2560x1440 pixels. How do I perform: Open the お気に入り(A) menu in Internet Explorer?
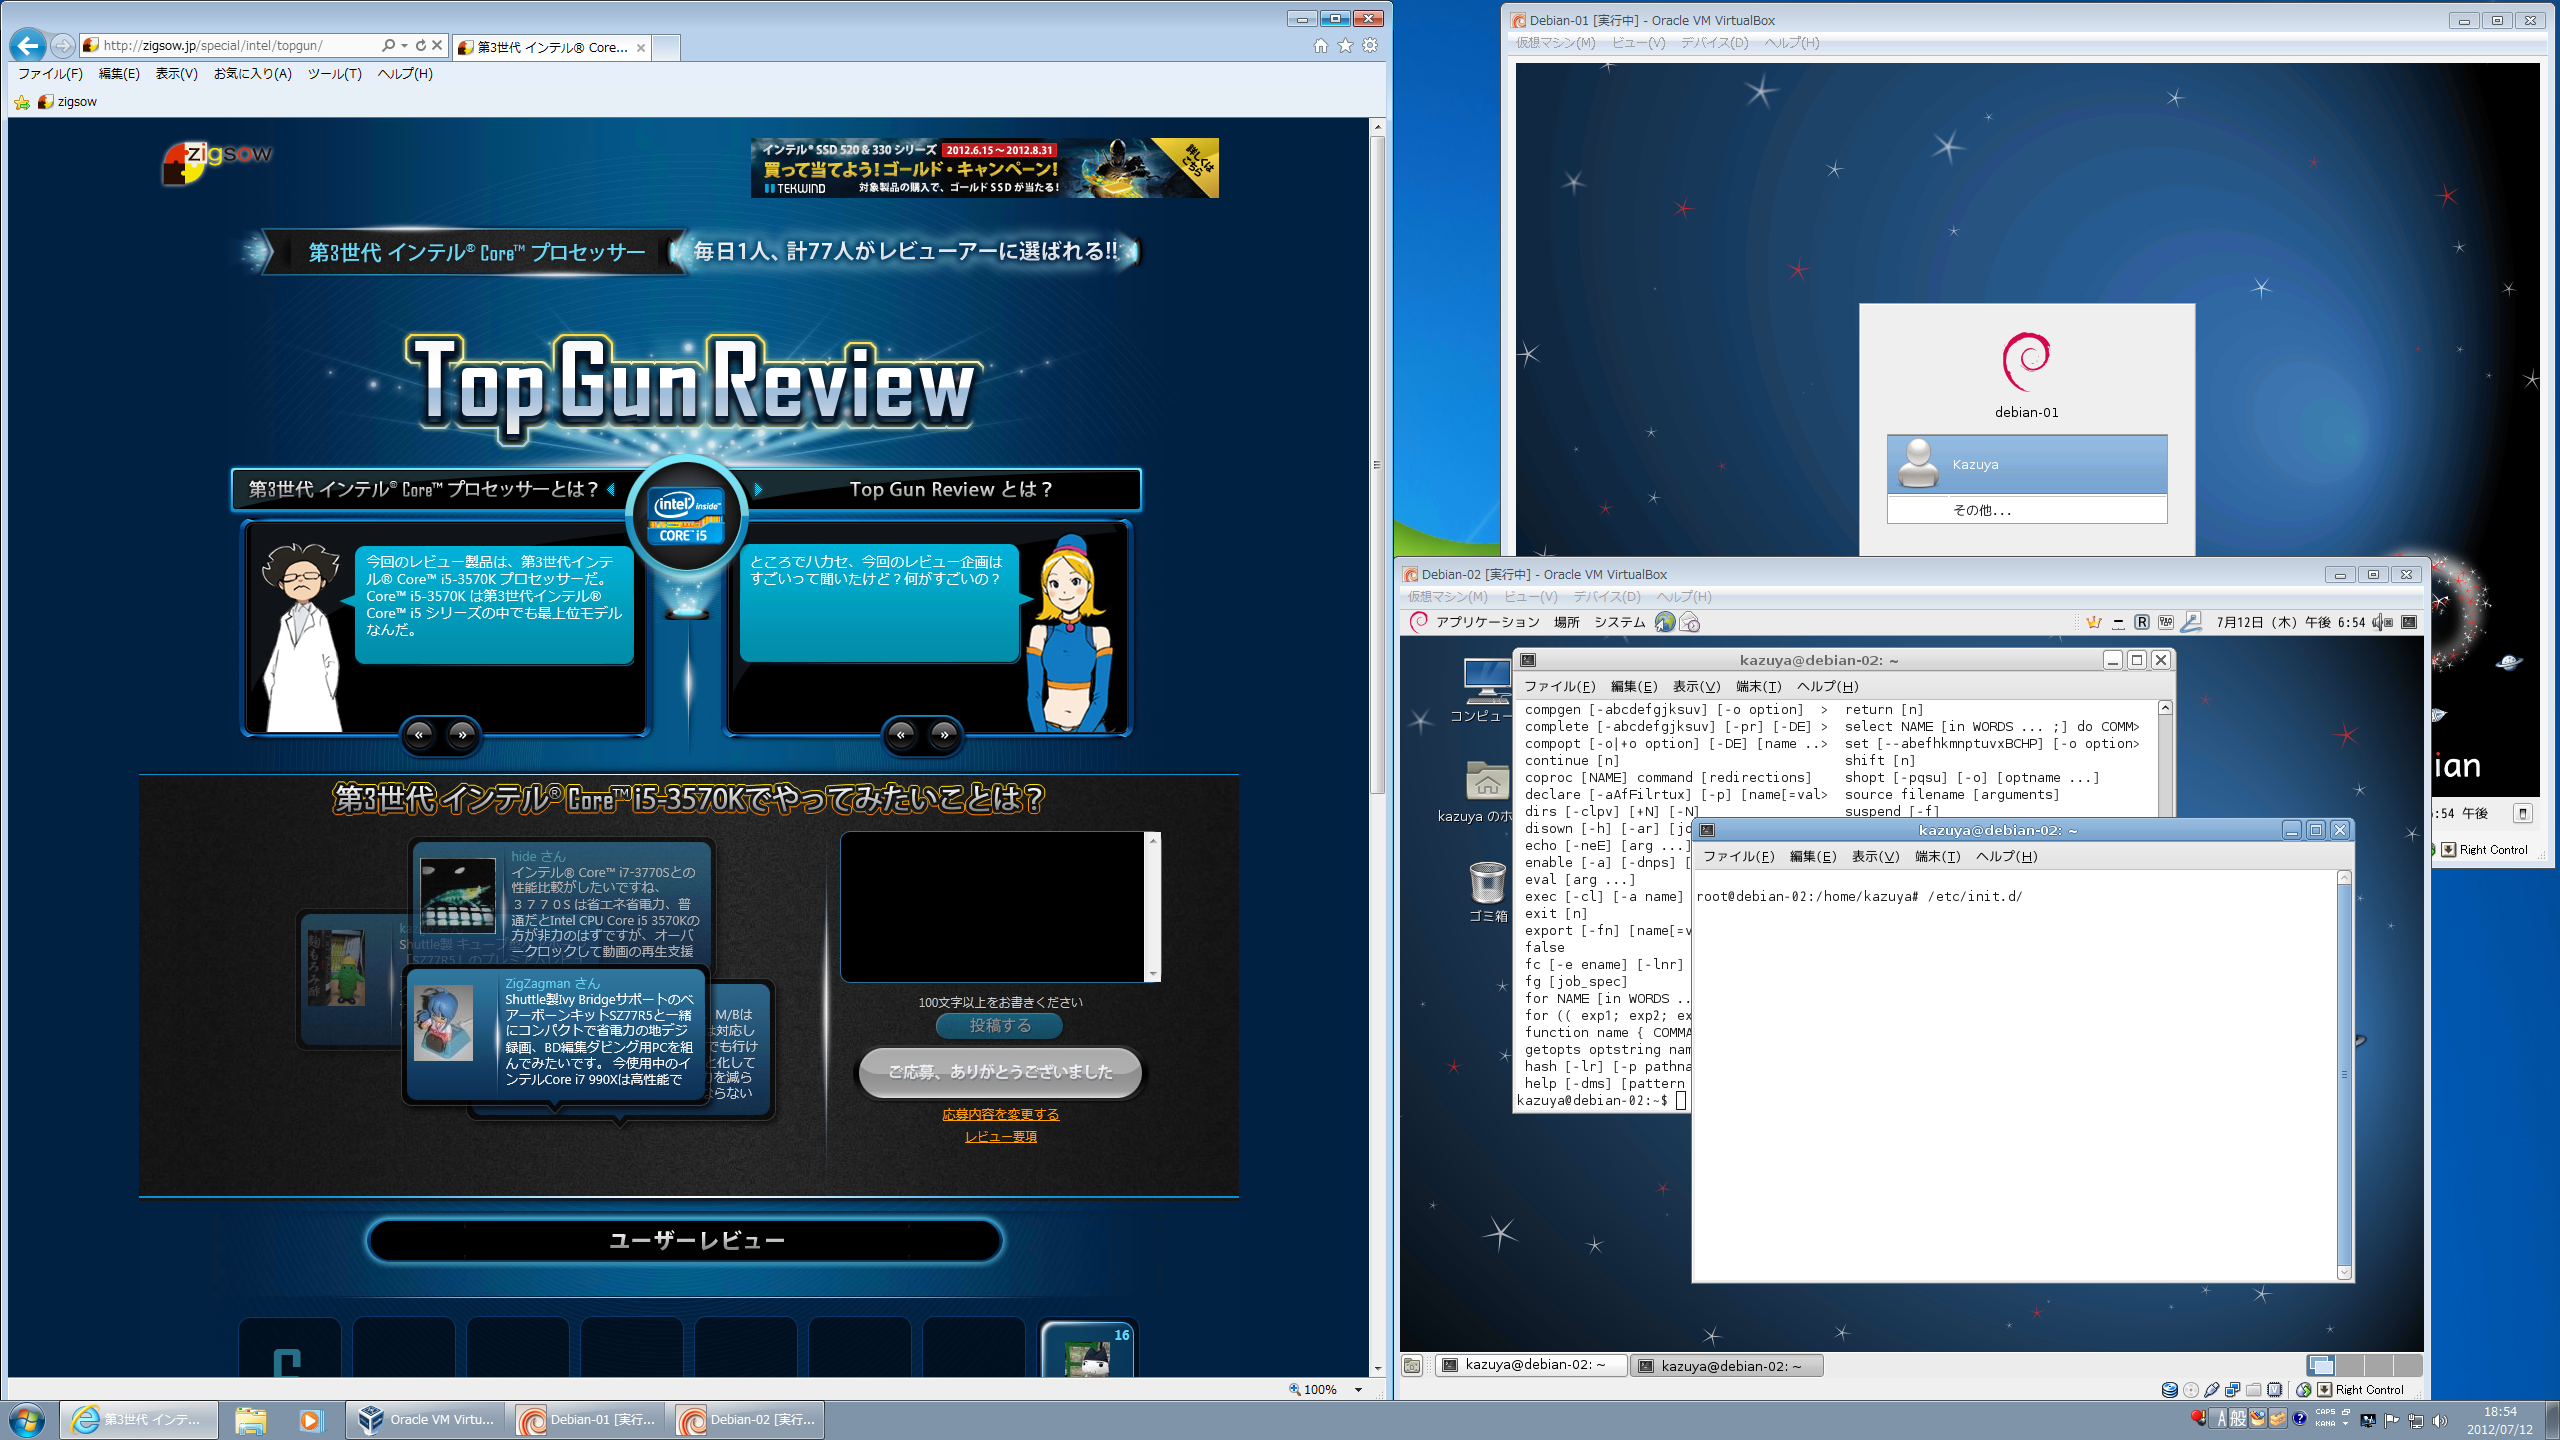click(x=252, y=74)
